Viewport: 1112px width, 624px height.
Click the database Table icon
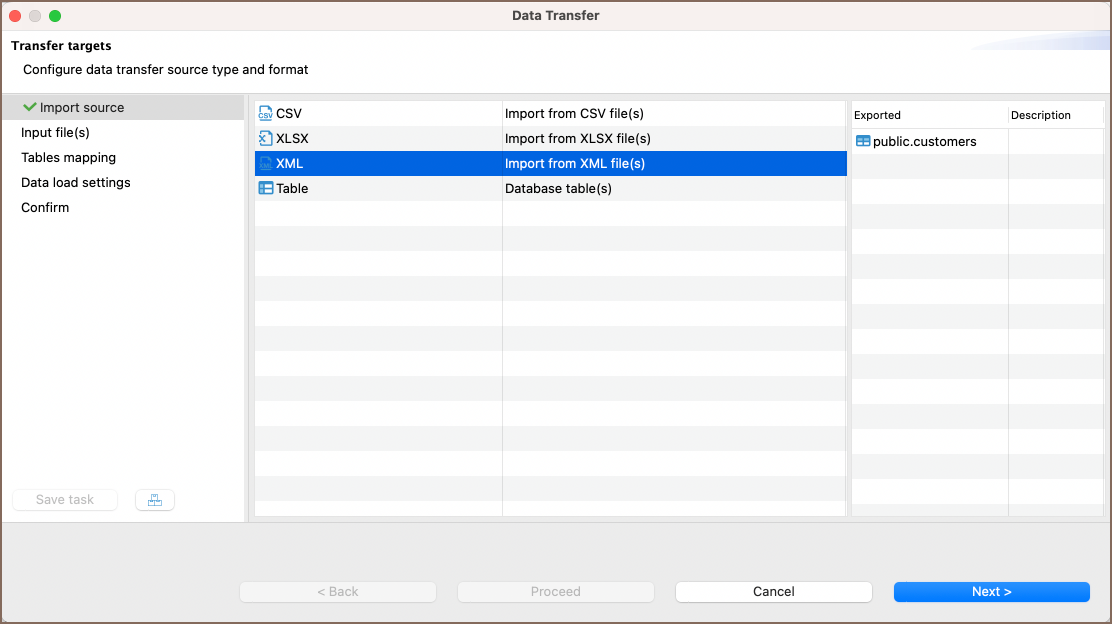[x=265, y=189]
